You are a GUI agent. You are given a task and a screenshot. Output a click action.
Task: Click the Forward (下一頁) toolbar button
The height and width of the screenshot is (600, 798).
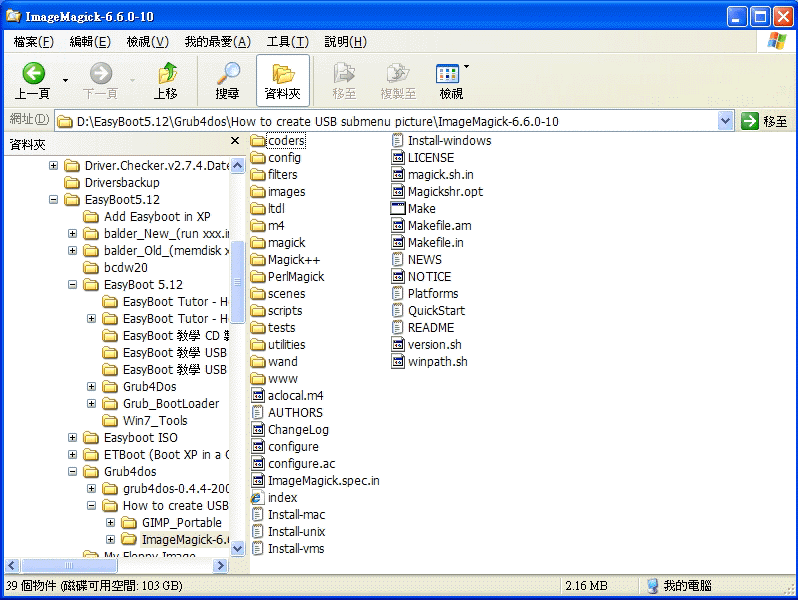pyautogui.click(x=101, y=80)
